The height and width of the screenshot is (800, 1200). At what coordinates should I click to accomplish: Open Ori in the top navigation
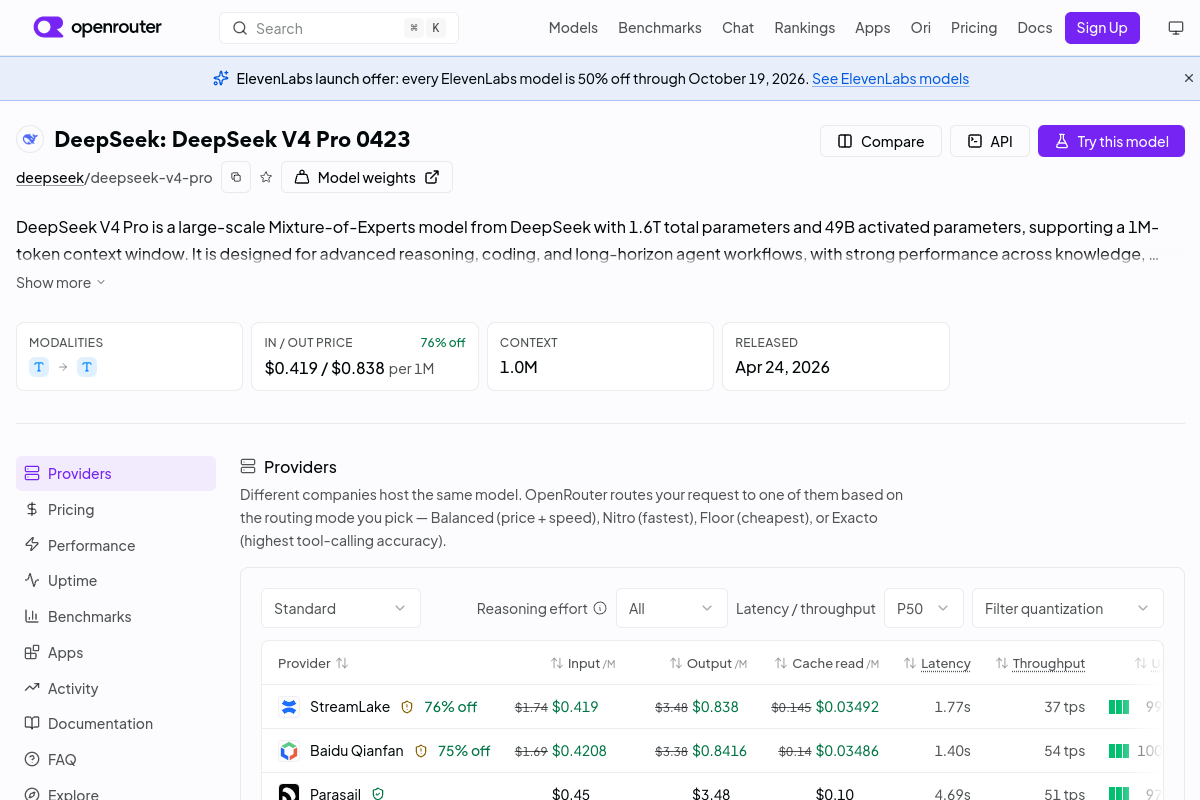(x=921, y=28)
